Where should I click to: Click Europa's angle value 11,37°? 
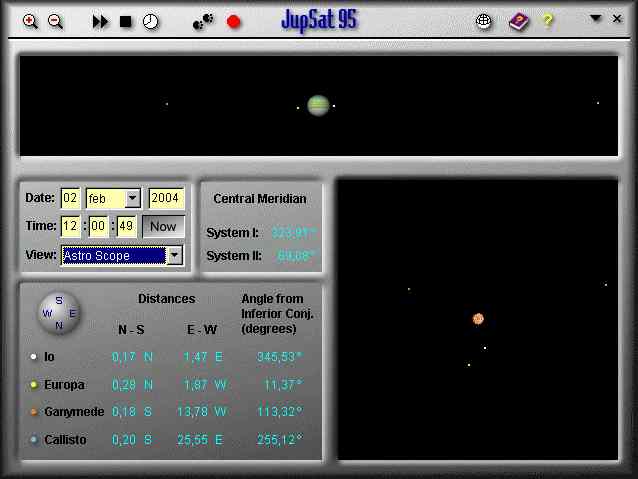tap(283, 385)
